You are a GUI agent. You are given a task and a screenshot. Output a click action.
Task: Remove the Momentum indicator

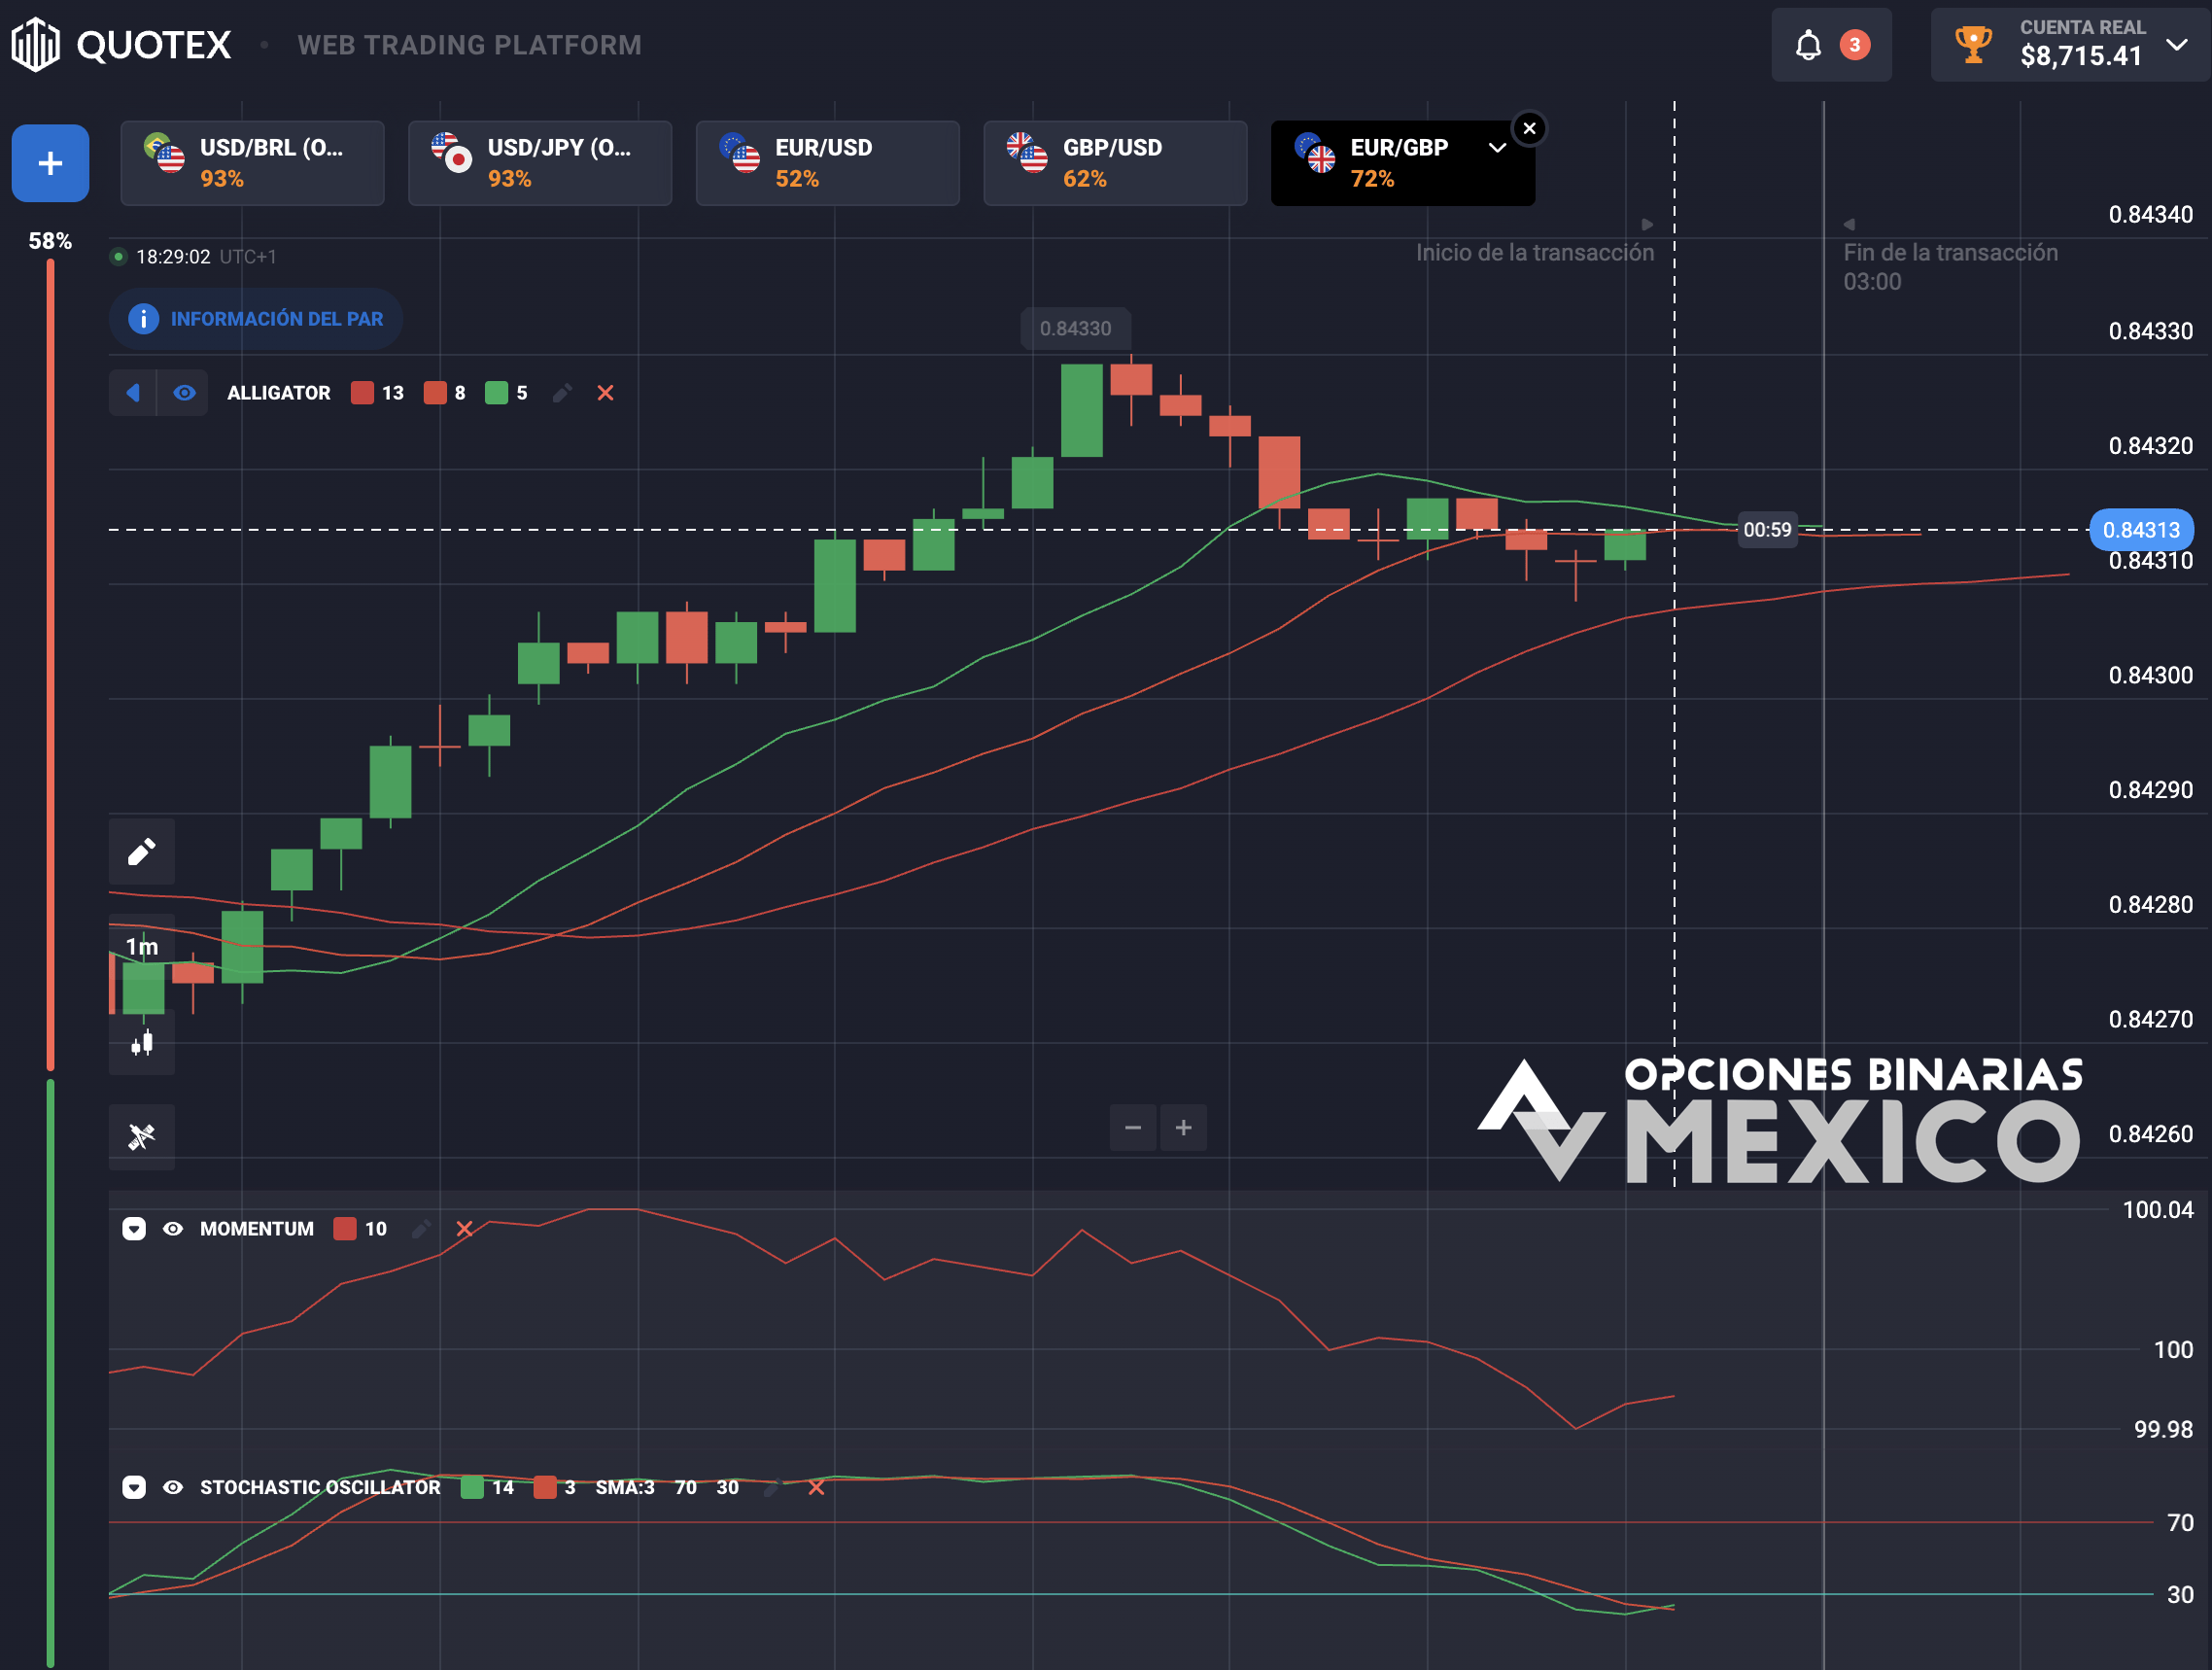click(464, 1229)
